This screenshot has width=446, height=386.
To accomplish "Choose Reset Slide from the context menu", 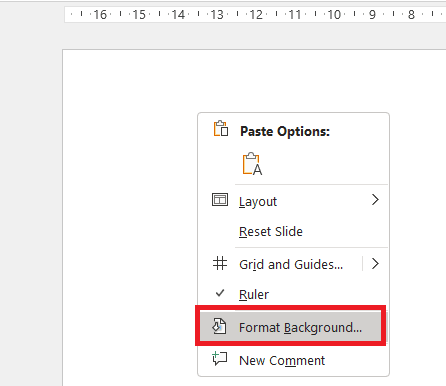I will click(x=293, y=232).
